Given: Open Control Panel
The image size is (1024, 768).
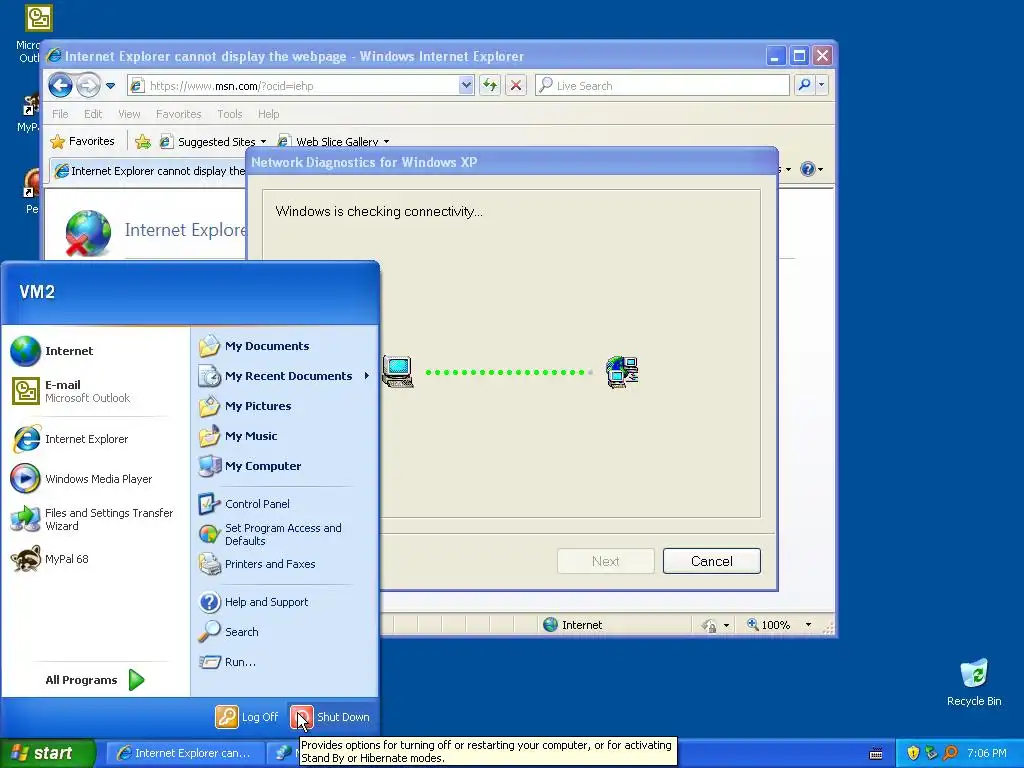Looking at the screenshot, I should 285,504.
